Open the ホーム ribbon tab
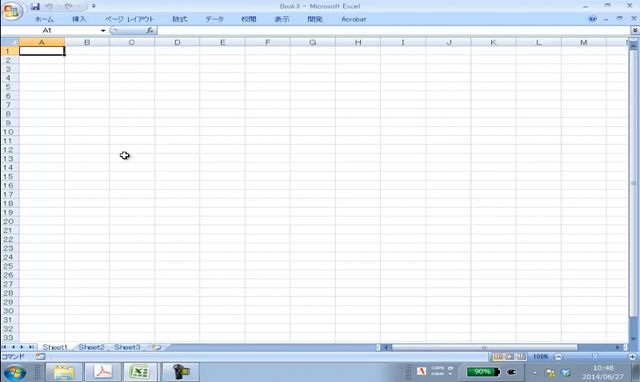 (x=44, y=19)
